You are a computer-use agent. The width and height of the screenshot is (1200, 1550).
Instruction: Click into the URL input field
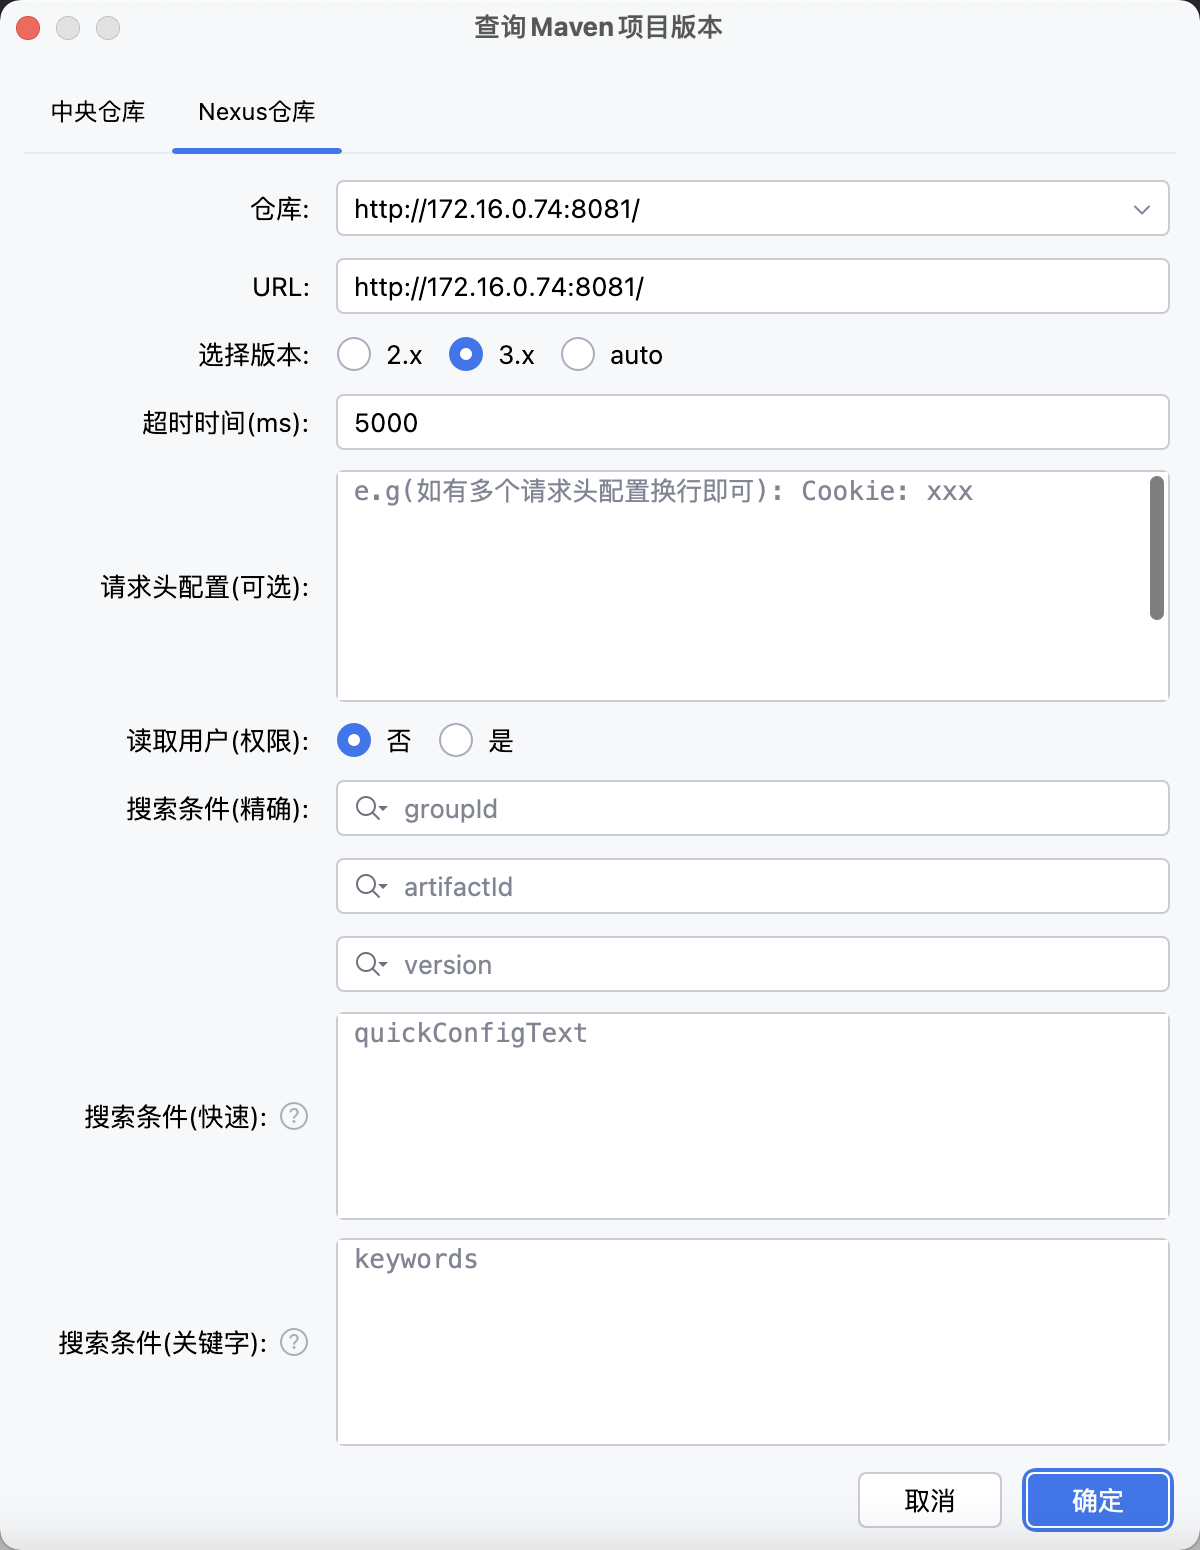point(700,286)
